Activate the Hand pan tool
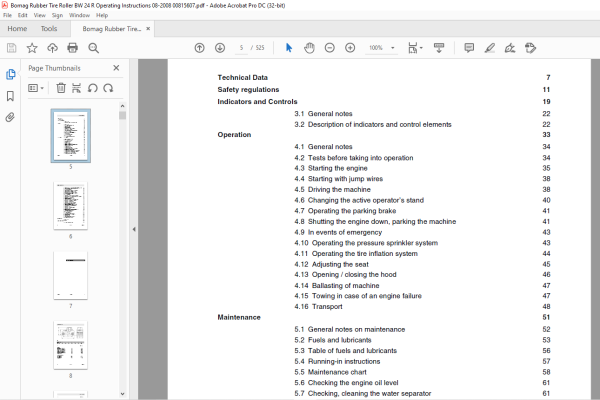The width and height of the screenshot is (600, 400). (309, 48)
